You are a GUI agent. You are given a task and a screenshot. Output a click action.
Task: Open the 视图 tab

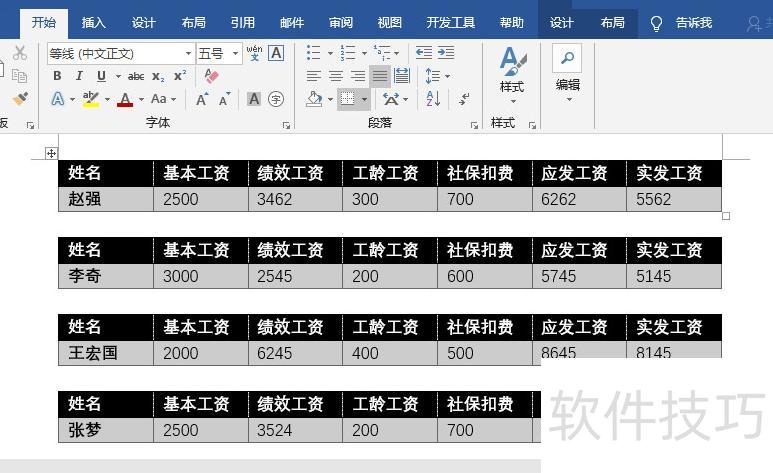(389, 23)
